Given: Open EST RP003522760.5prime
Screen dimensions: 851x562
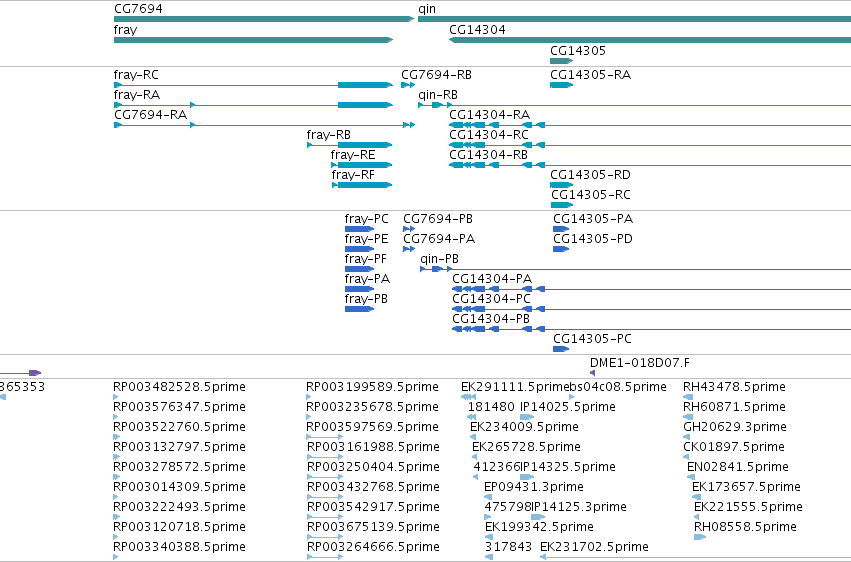Looking at the screenshot, I should [x=179, y=427].
